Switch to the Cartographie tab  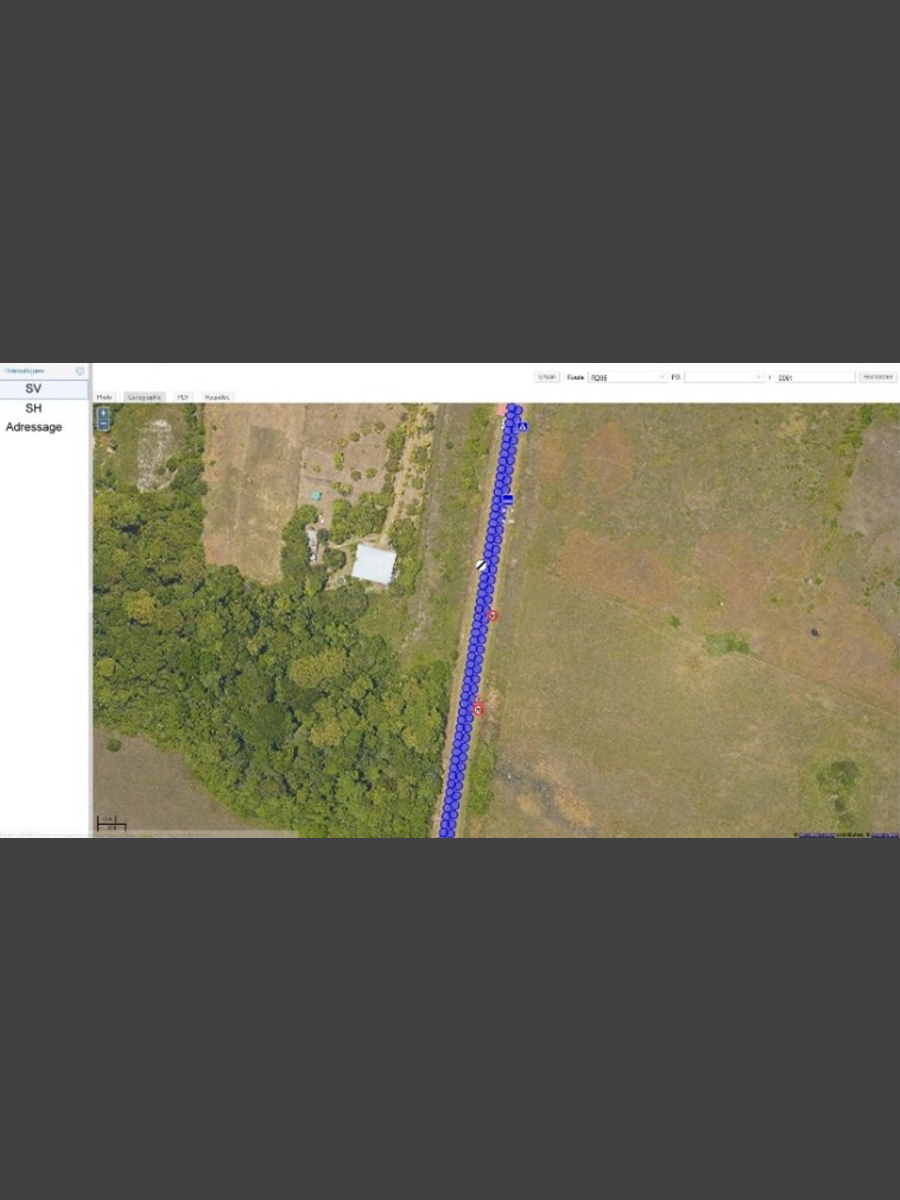144,397
